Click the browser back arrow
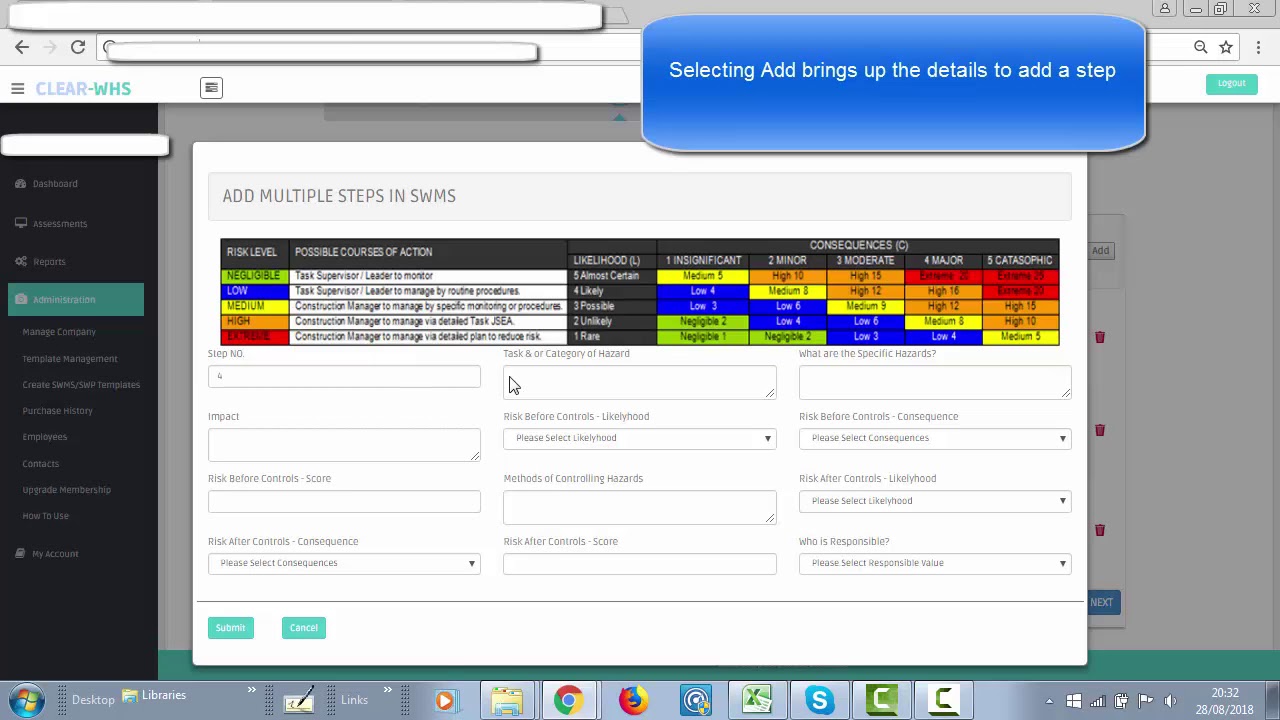The width and height of the screenshot is (1280, 720). tap(22, 47)
